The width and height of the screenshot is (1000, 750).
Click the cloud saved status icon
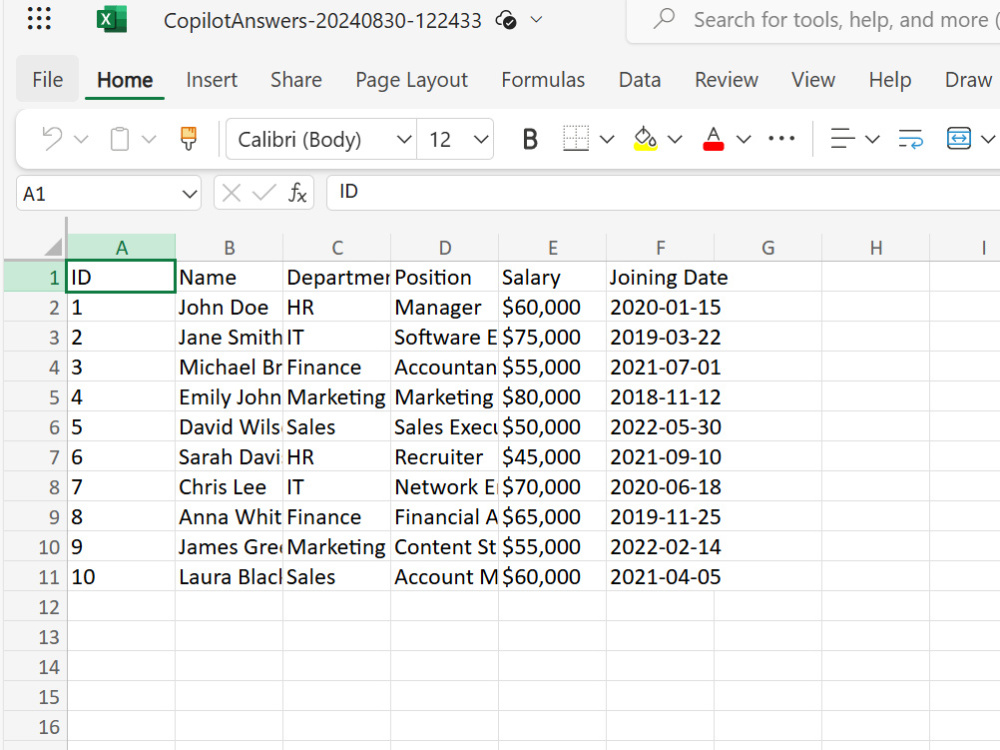point(506,20)
